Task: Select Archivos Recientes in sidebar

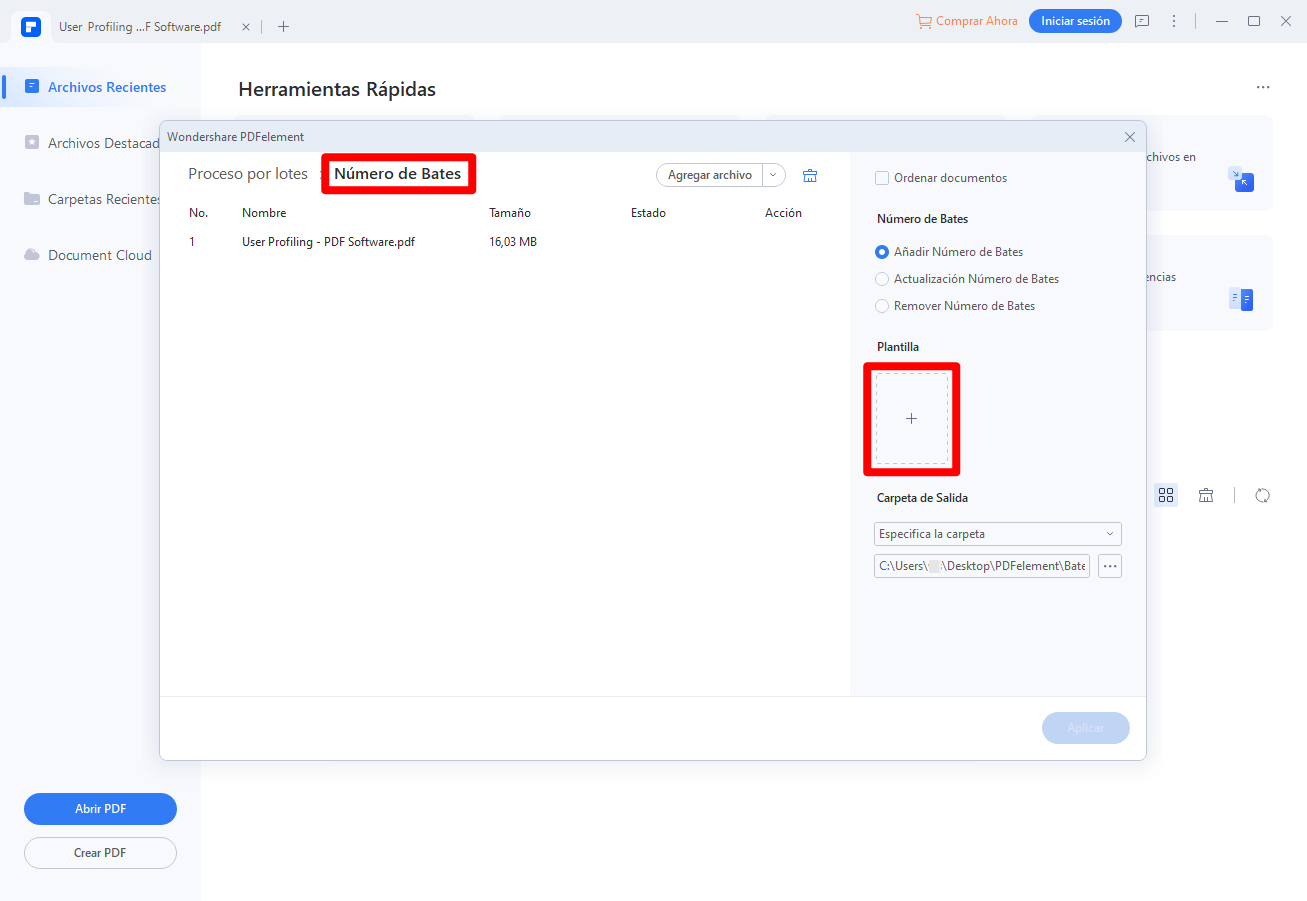Action: [x=100, y=87]
